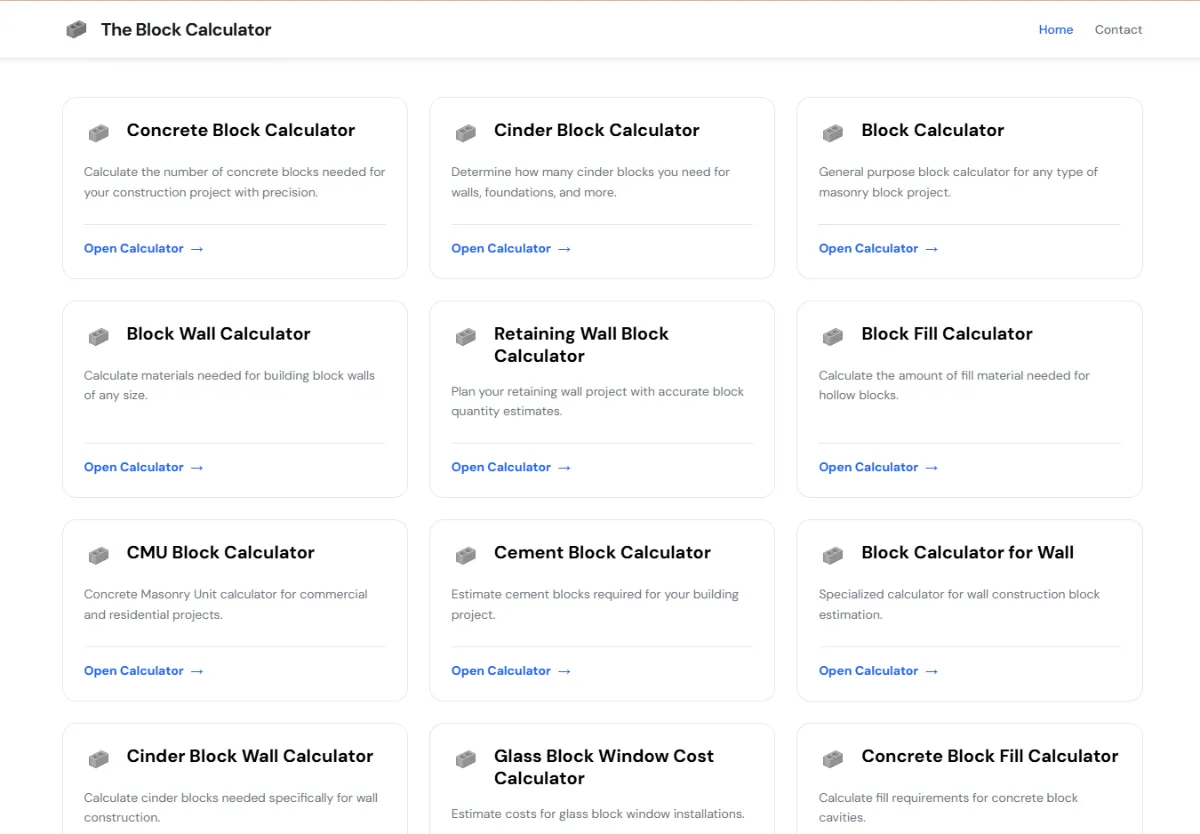Click 'Plan your retaining wall project' description

click(598, 401)
